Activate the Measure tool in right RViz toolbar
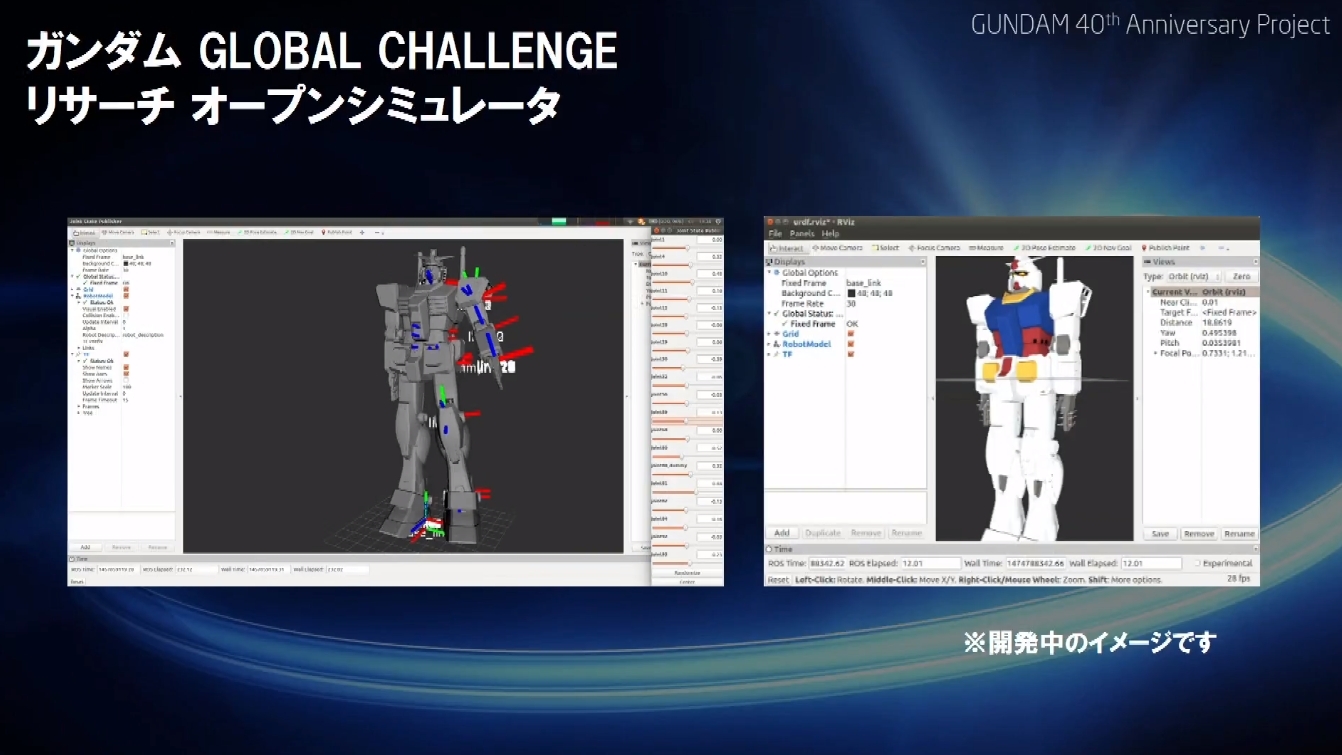 (x=987, y=248)
